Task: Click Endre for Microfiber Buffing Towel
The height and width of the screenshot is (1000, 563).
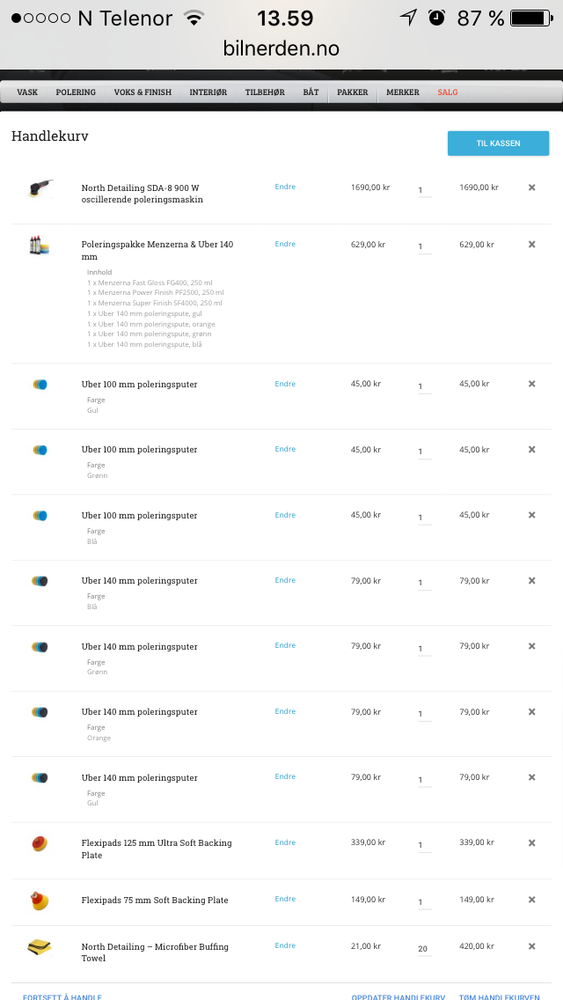Action: [x=285, y=945]
